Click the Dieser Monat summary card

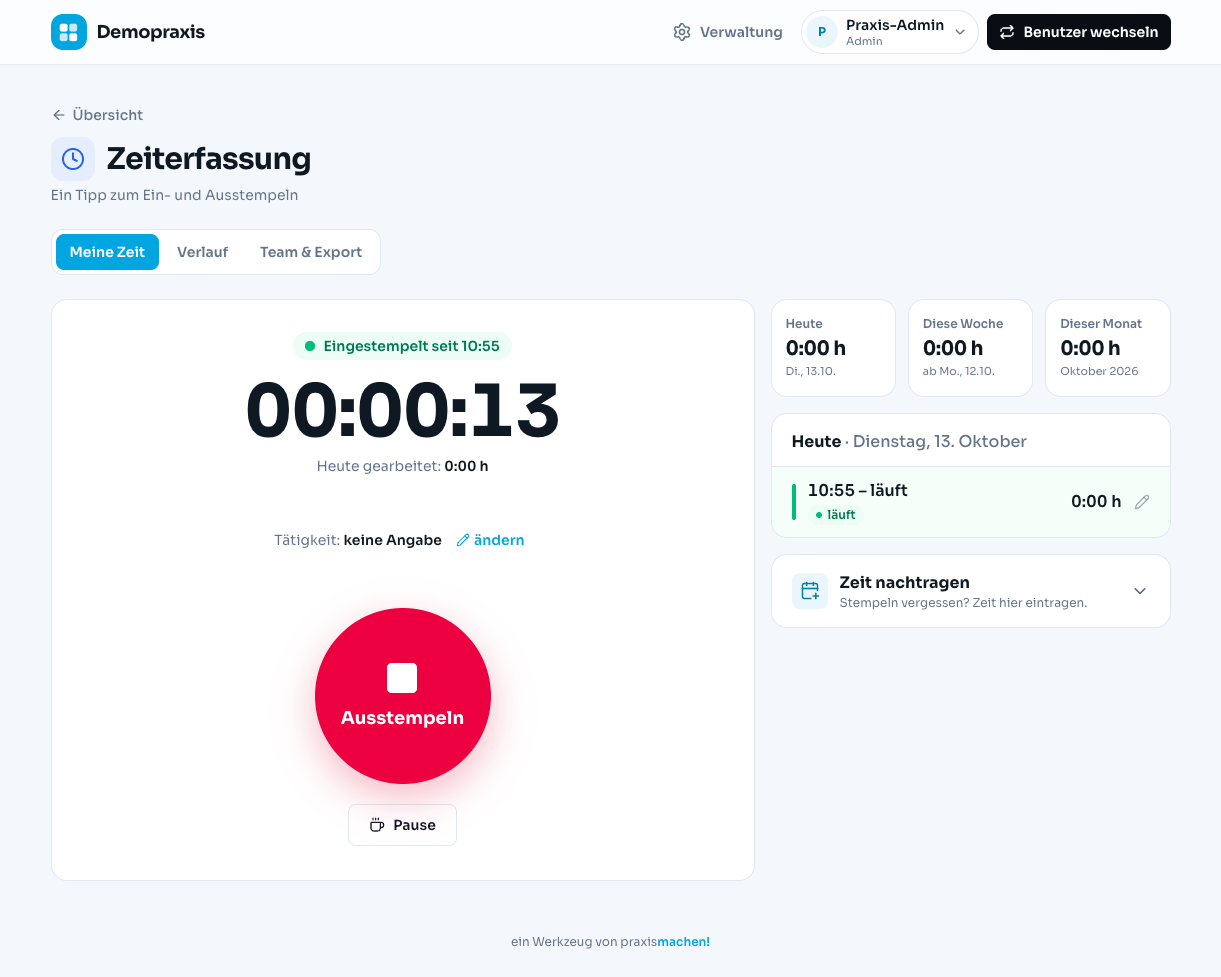pyautogui.click(x=1108, y=348)
